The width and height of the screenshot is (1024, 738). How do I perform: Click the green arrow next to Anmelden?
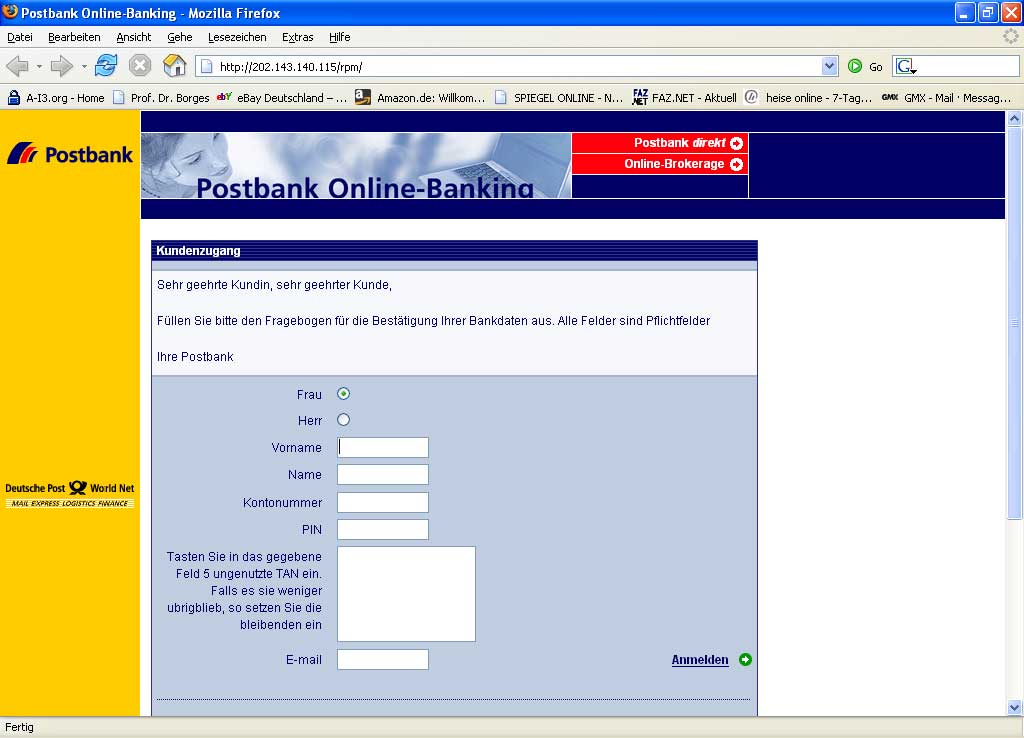[x=745, y=660]
